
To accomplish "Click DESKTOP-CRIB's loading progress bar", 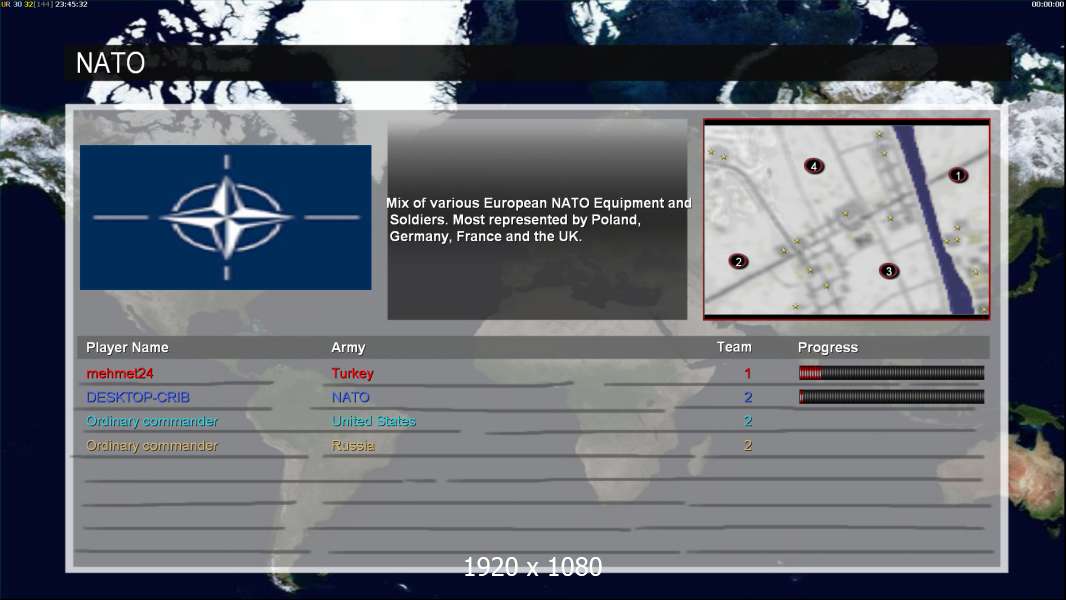I will pos(891,397).
